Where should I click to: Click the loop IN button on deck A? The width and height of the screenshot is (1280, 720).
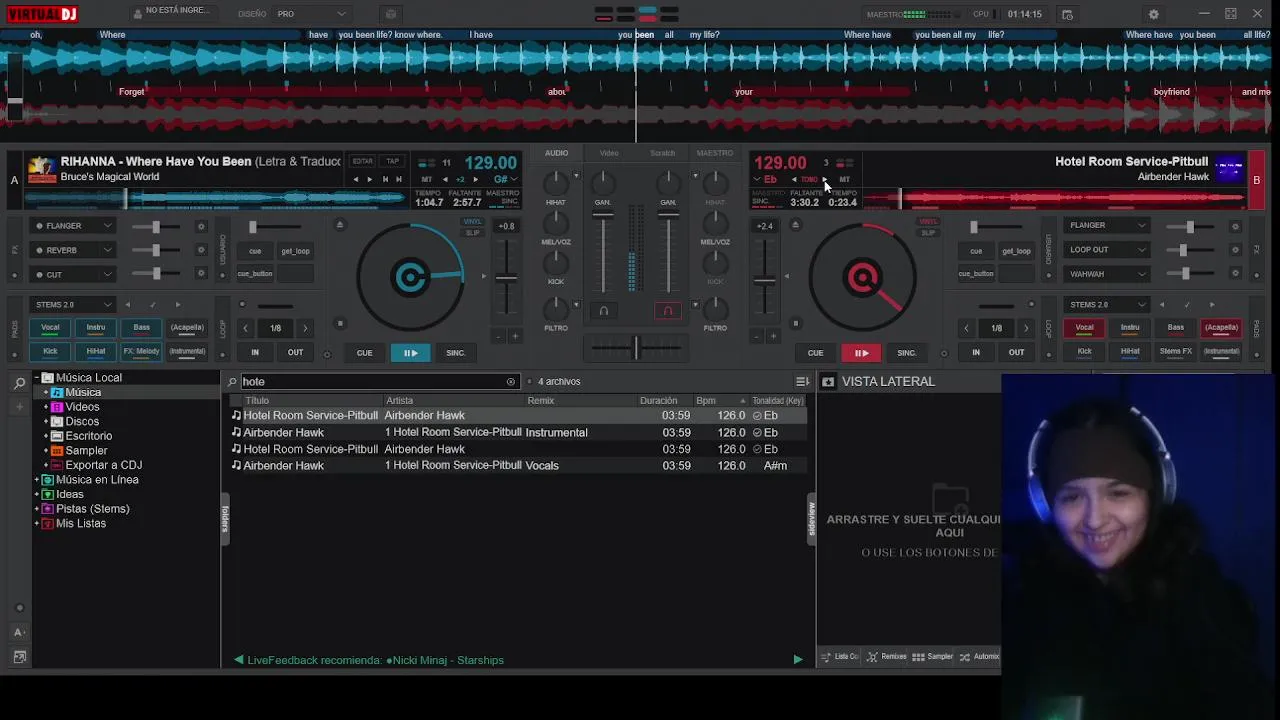click(x=255, y=352)
